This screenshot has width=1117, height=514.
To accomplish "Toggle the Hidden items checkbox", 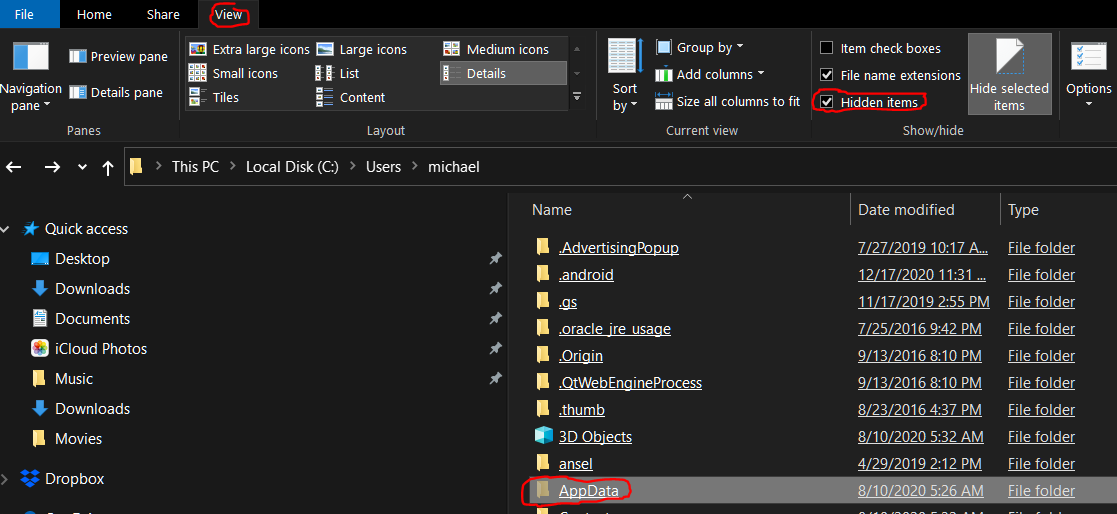I will coord(827,102).
